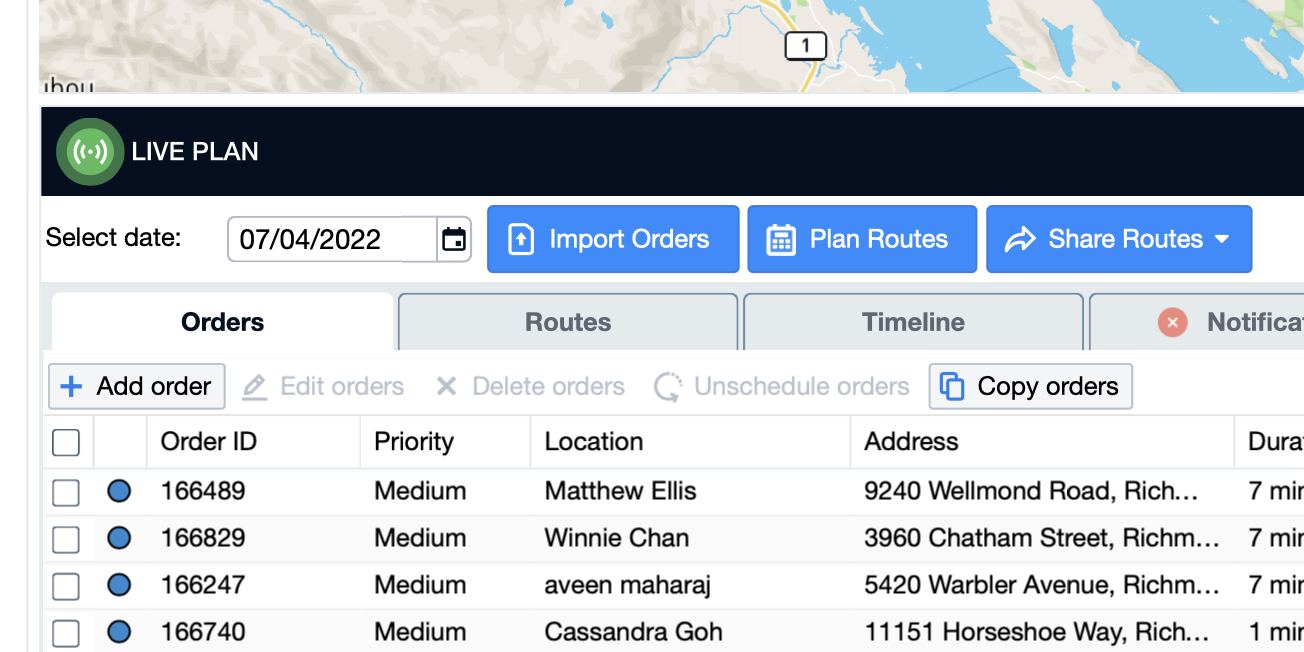Click the Delete orders X icon
The height and width of the screenshot is (652, 1304).
pyautogui.click(x=446, y=387)
